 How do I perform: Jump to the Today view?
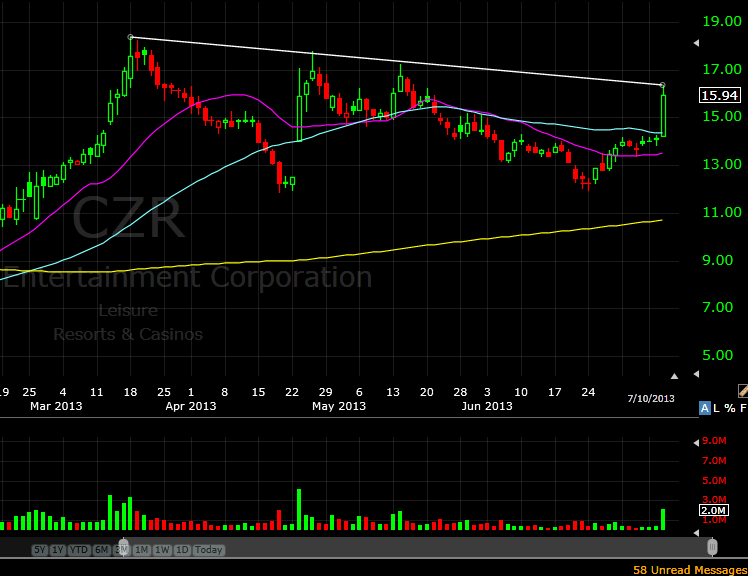coord(208,550)
